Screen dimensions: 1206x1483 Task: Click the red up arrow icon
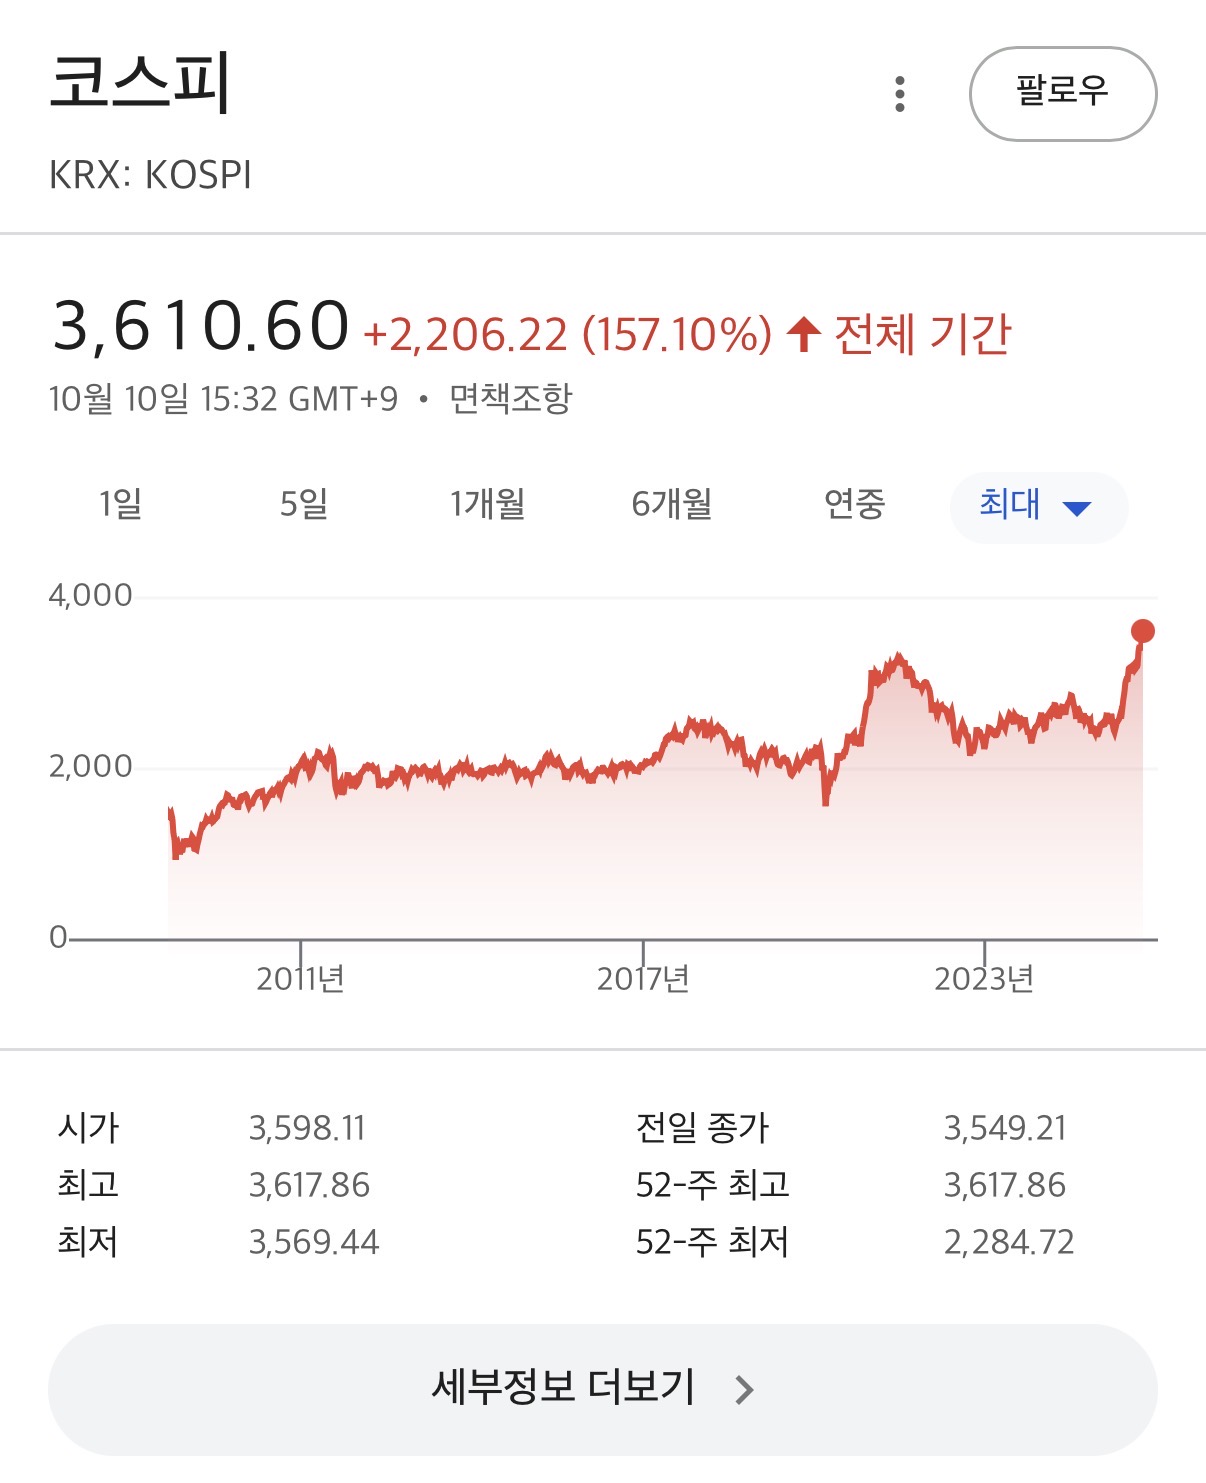[803, 334]
